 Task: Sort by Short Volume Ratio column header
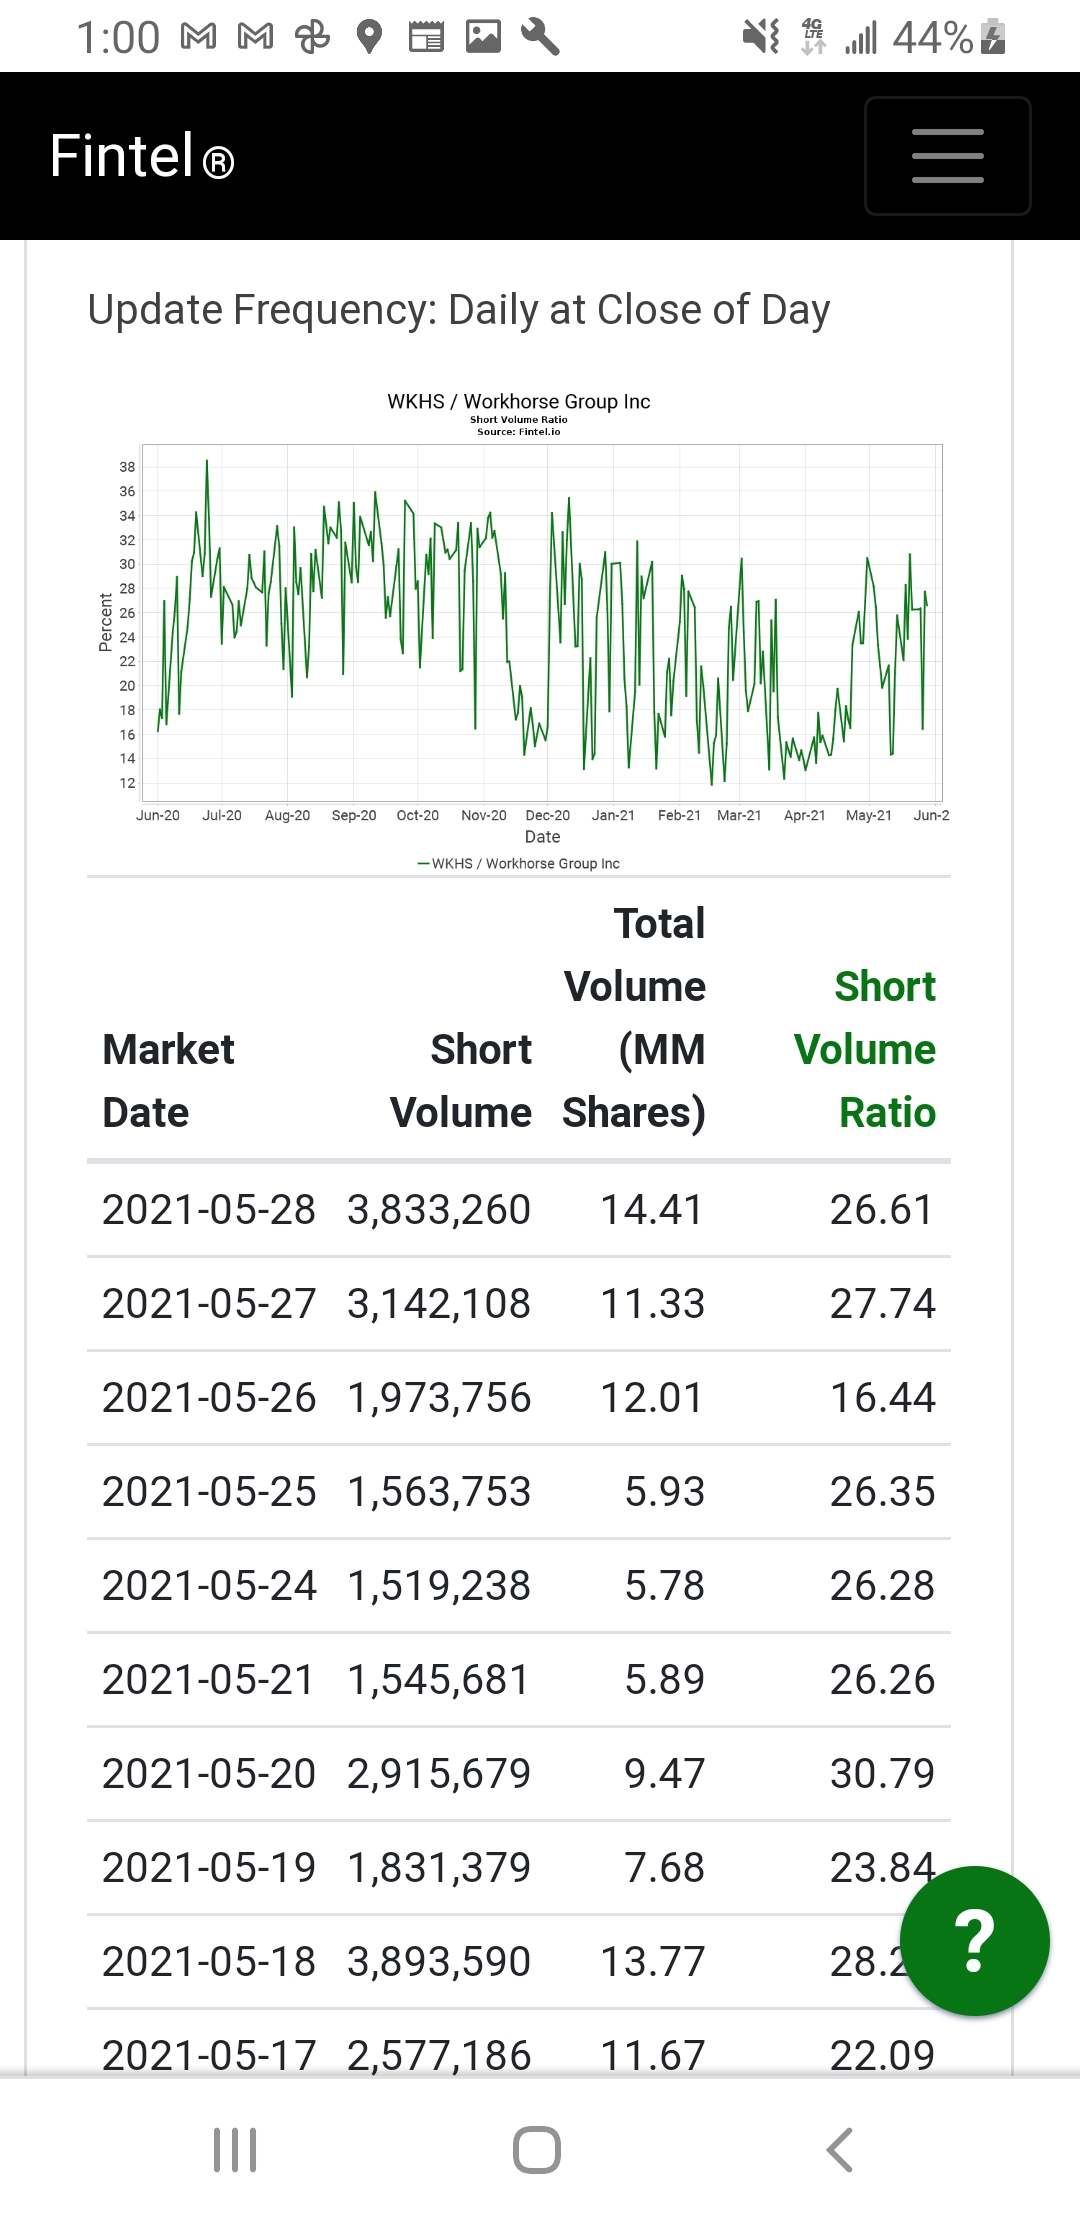[865, 1049]
